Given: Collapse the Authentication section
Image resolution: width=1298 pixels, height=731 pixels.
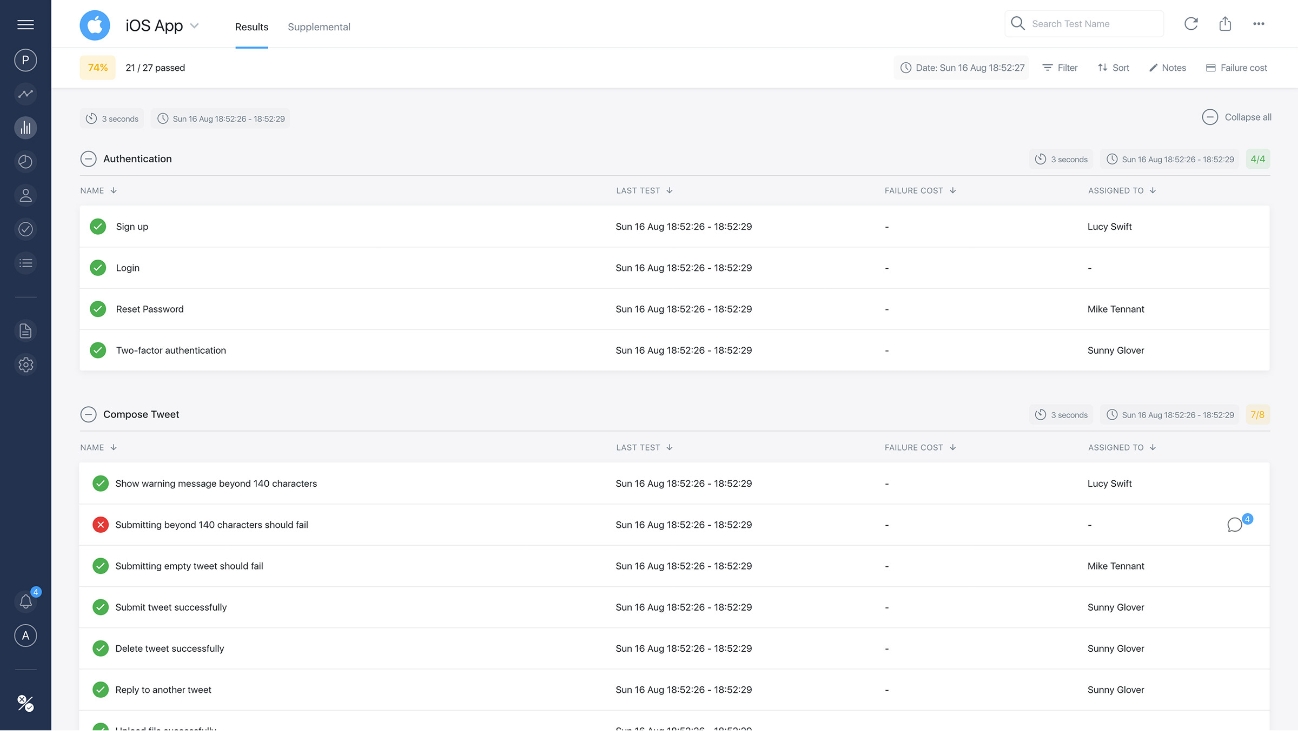Looking at the screenshot, I should [x=89, y=159].
